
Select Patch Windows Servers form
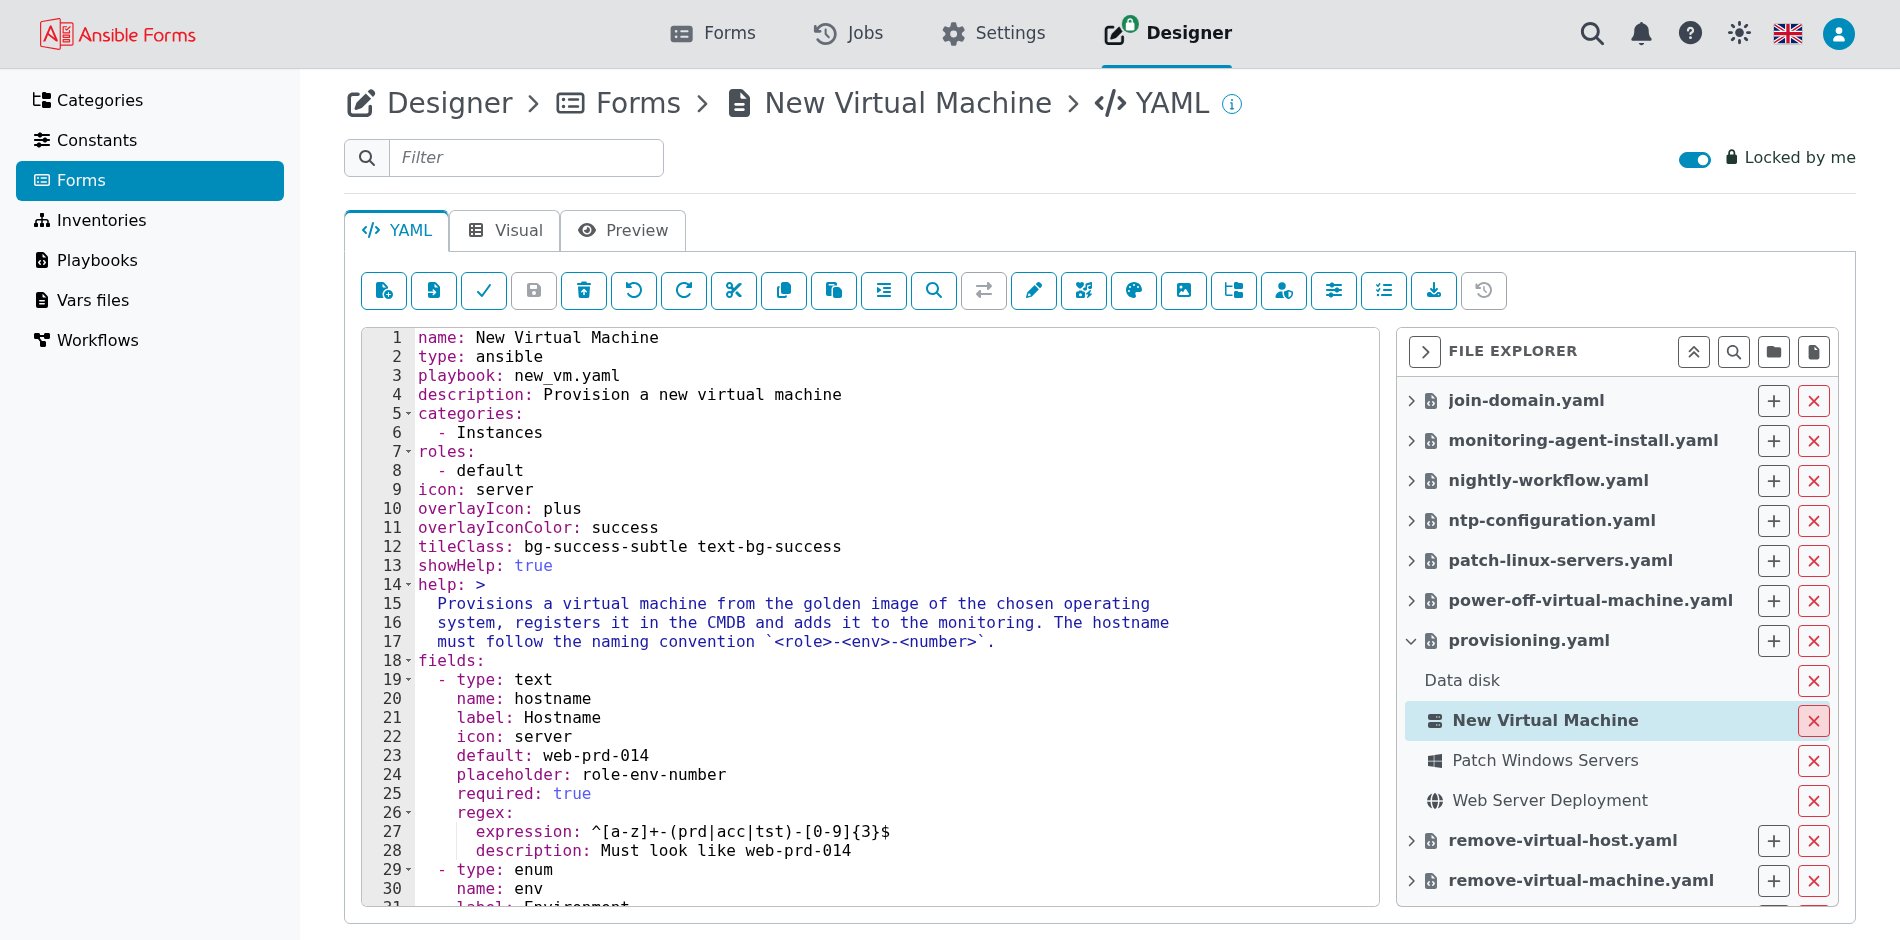[x=1545, y=761]
